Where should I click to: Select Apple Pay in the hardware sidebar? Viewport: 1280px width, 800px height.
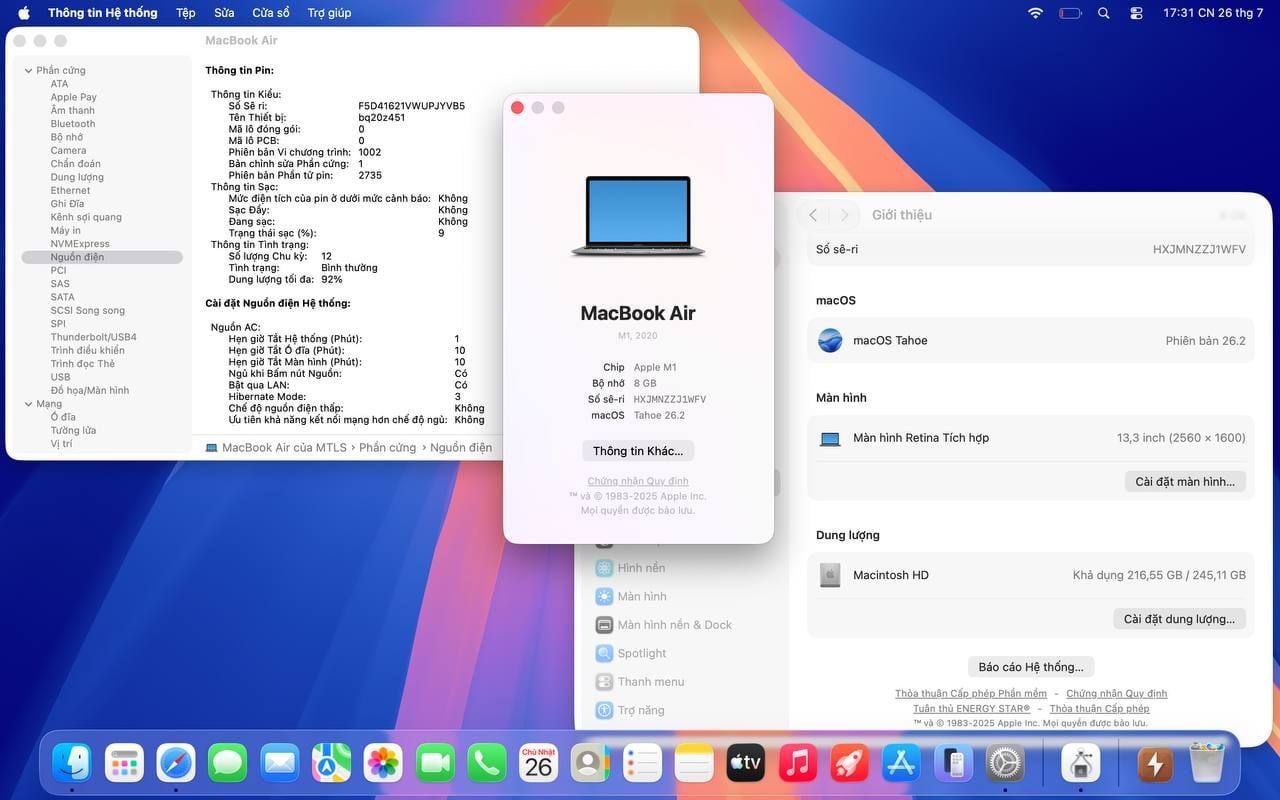[74, 97]
